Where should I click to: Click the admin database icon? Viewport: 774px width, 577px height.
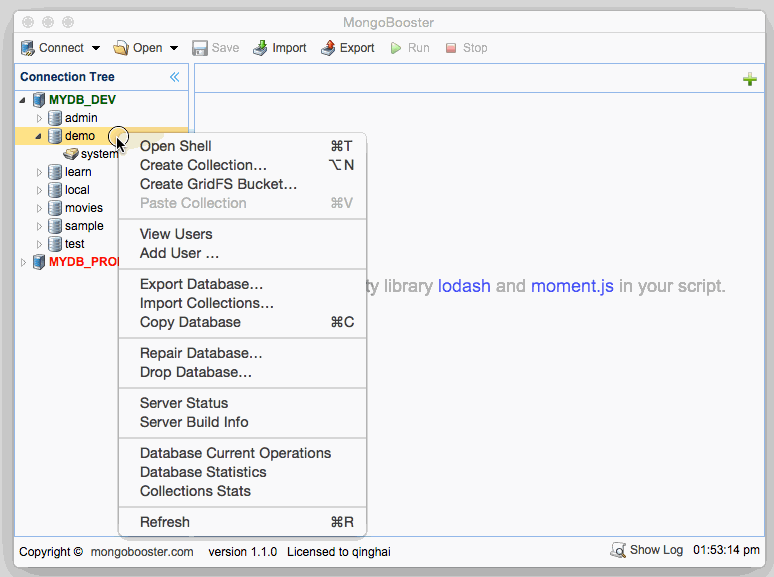55,118
